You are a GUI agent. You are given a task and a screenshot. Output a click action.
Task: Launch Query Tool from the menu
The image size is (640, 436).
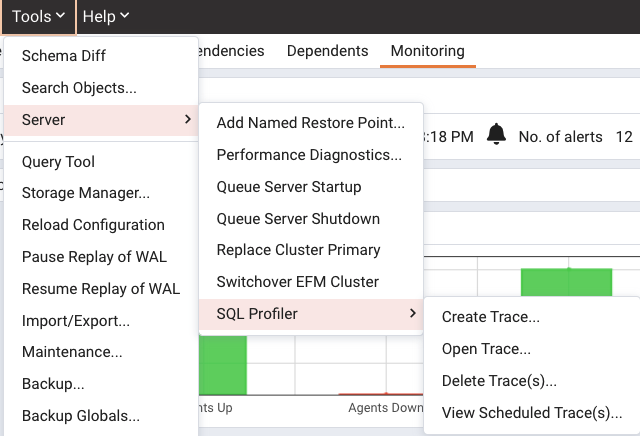click(101, 162)
